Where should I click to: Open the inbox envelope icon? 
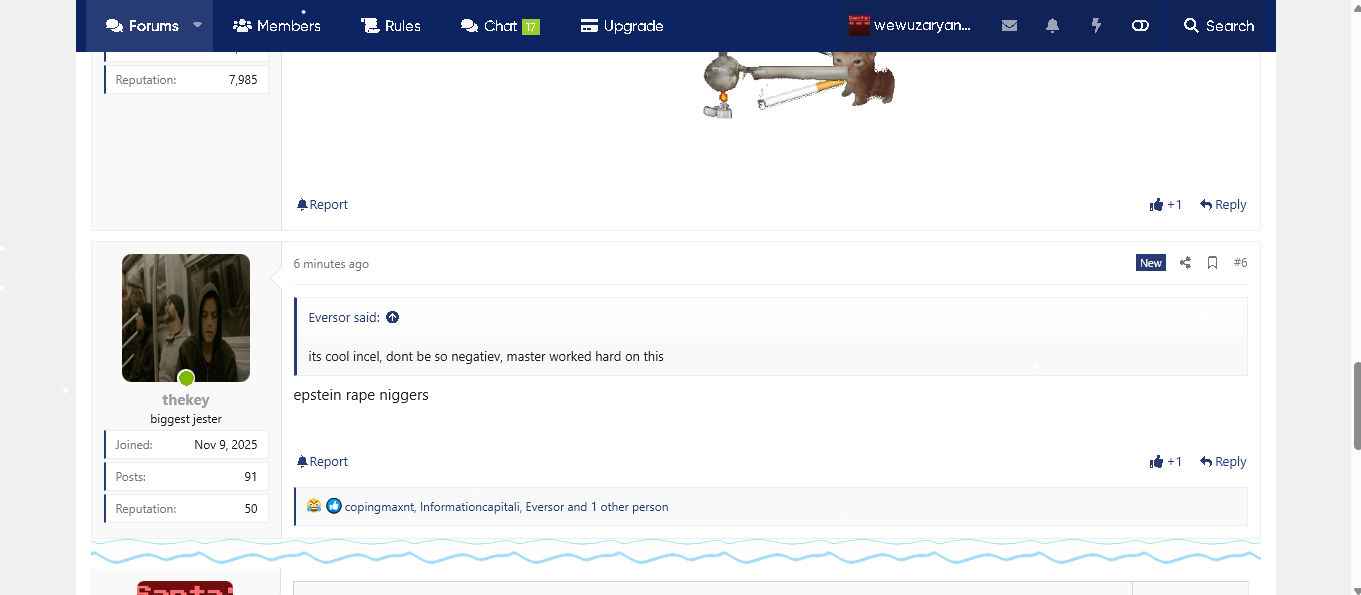1009,26
